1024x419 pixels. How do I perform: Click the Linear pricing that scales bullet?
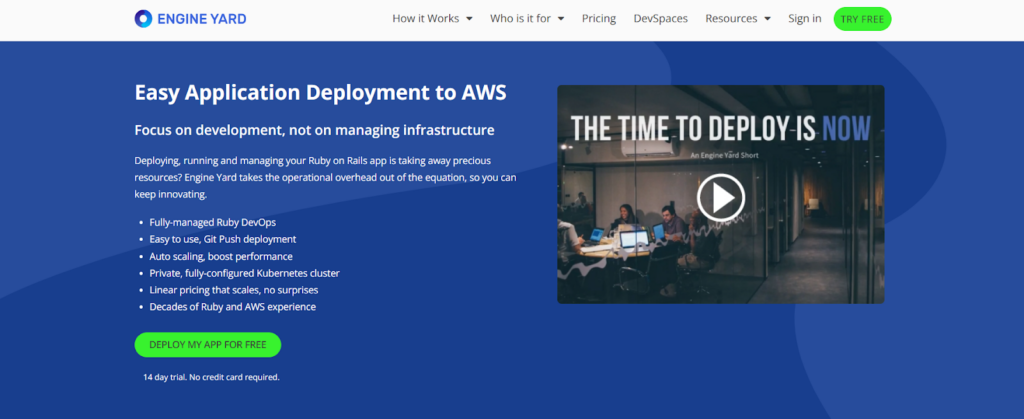point(234,290)
